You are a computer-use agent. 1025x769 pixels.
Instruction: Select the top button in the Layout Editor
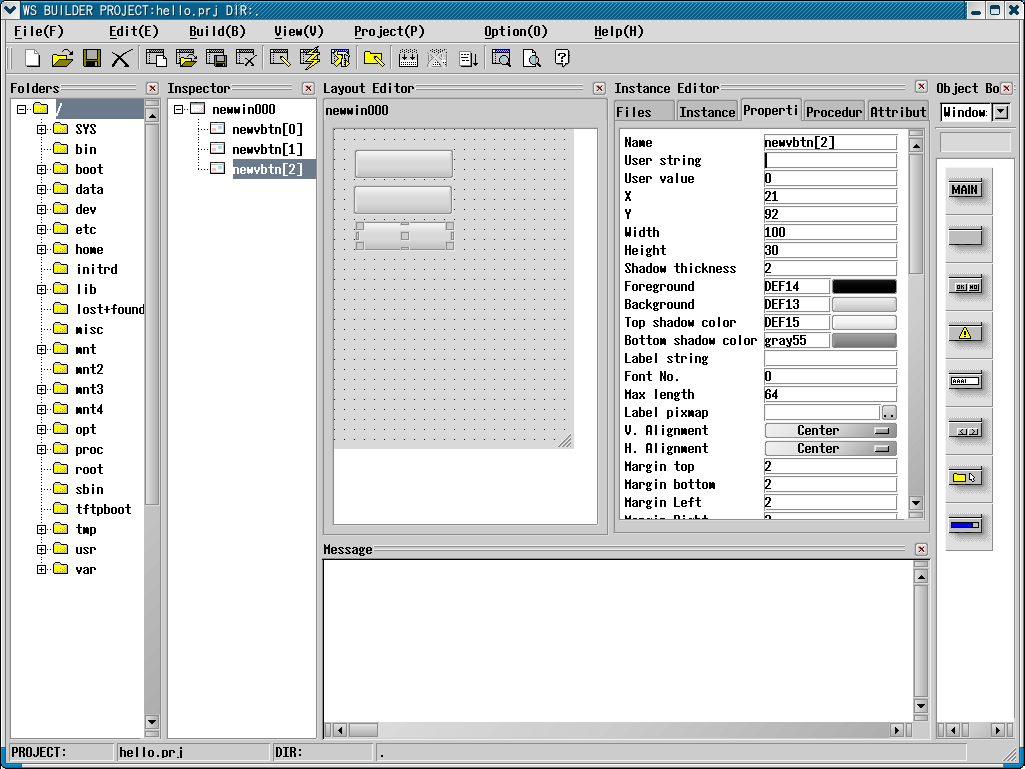pos(404,163)
